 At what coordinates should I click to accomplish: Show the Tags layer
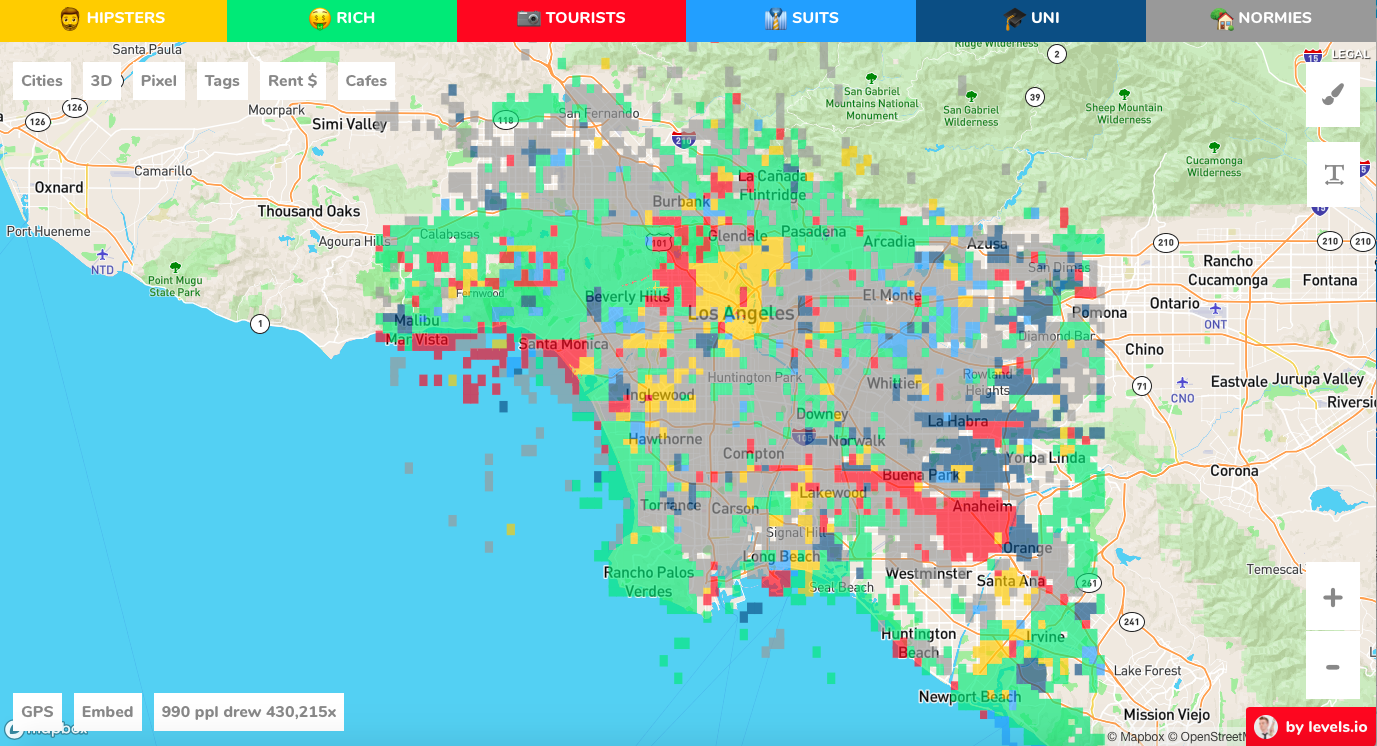point(222,81)
